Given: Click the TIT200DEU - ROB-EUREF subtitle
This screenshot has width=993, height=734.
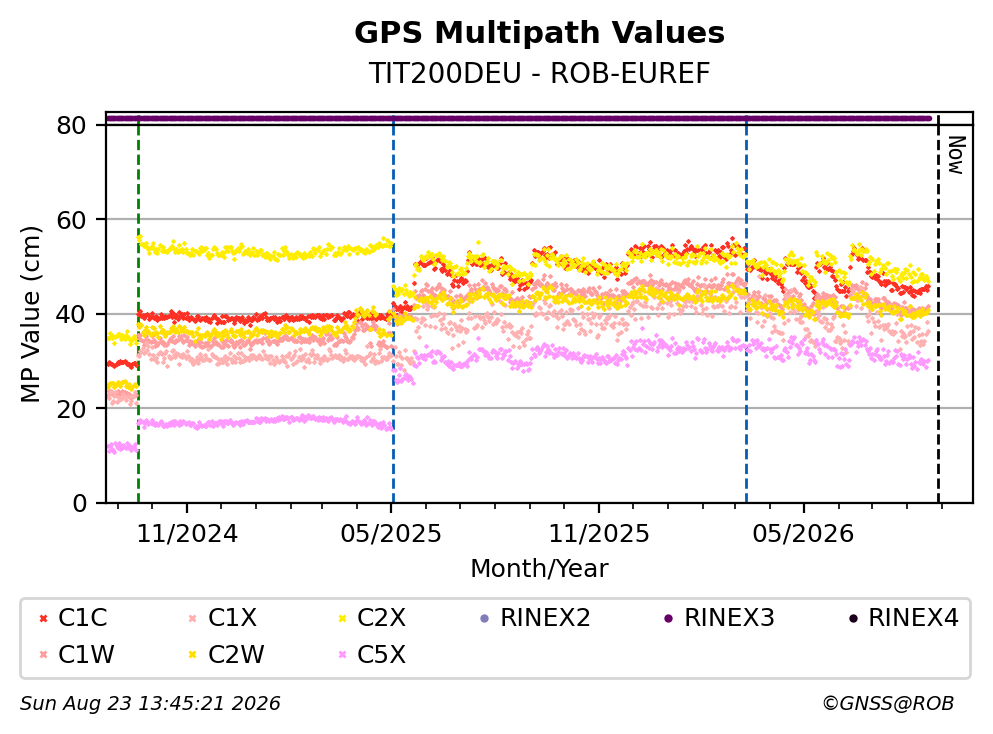Looking at the screenshot, I should 540,73.
